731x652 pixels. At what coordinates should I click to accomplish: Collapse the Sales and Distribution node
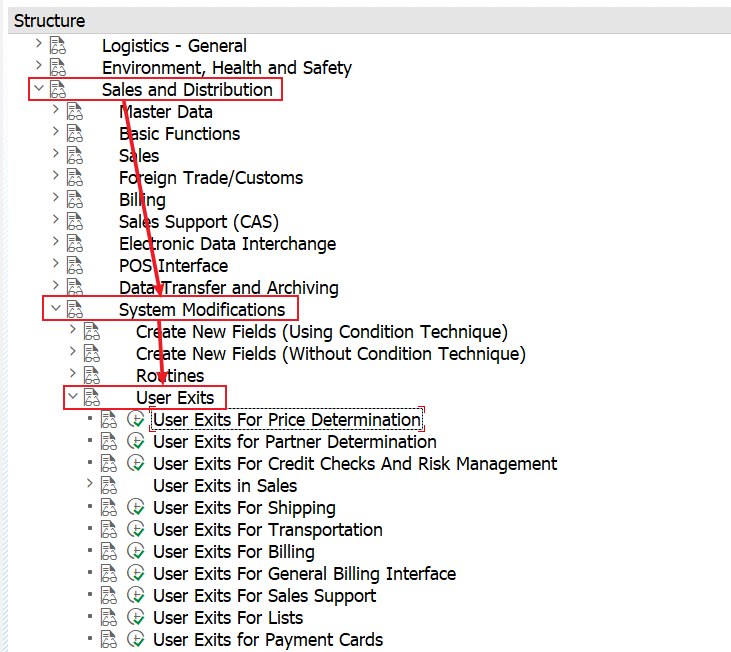coord(39,88)
